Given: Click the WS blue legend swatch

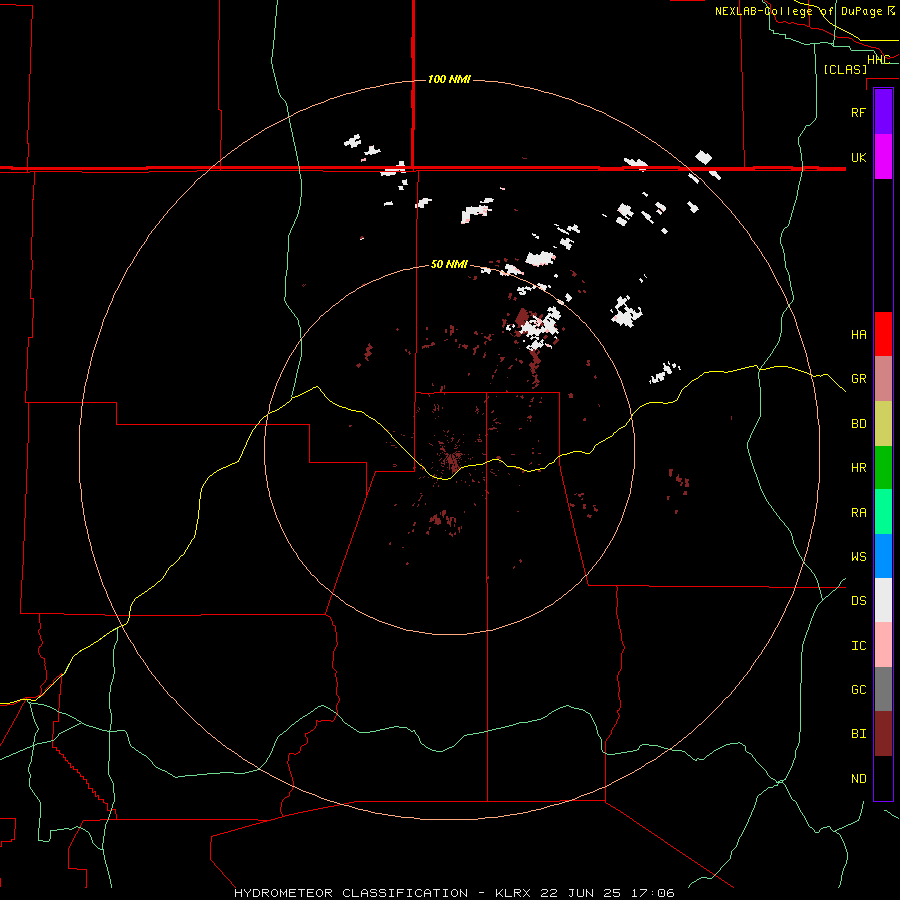Looking at the screenshot, I should (x=883, y=556).
